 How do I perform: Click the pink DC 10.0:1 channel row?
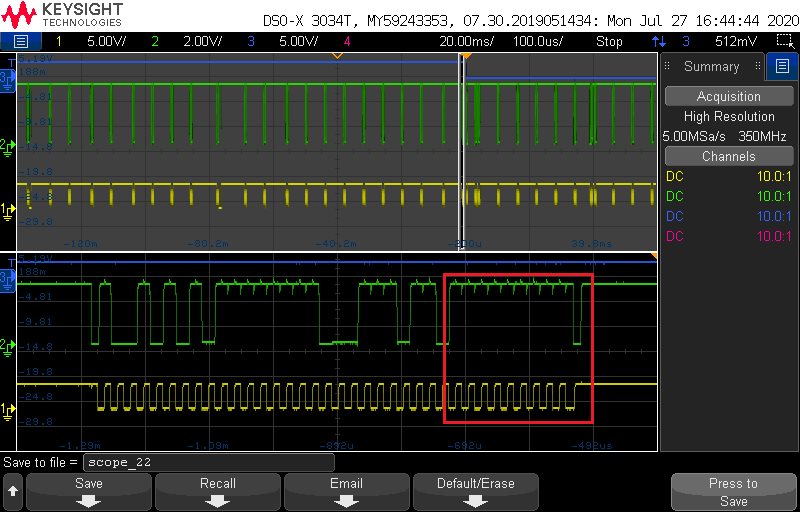pyautogui.click(x=729, y=236)
